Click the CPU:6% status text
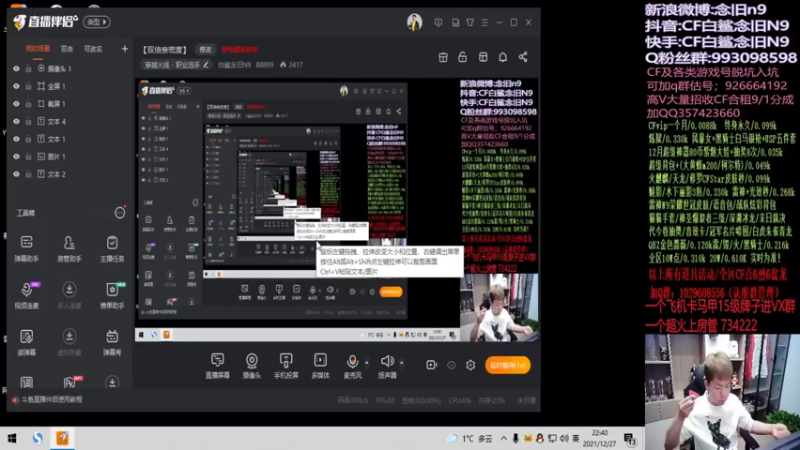 click(x=460, y=401)
